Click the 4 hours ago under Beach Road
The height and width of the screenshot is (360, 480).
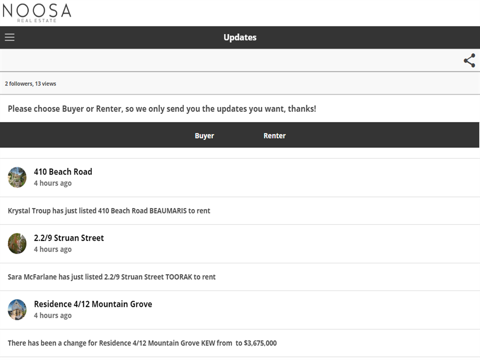[x=53, y=183]
